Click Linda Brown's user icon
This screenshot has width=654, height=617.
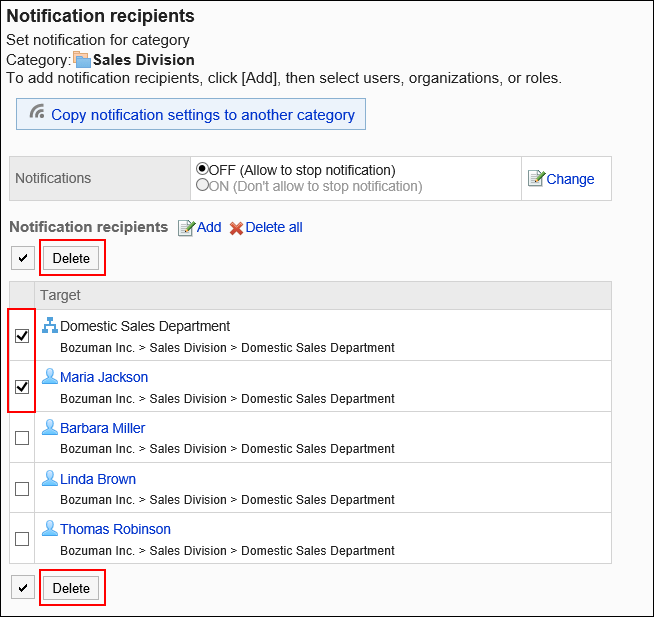50,478
